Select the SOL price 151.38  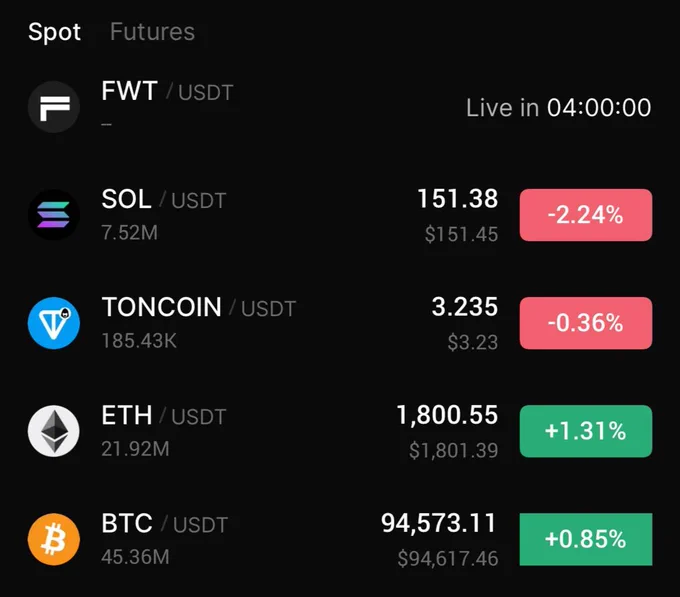(x=458, y=199)
